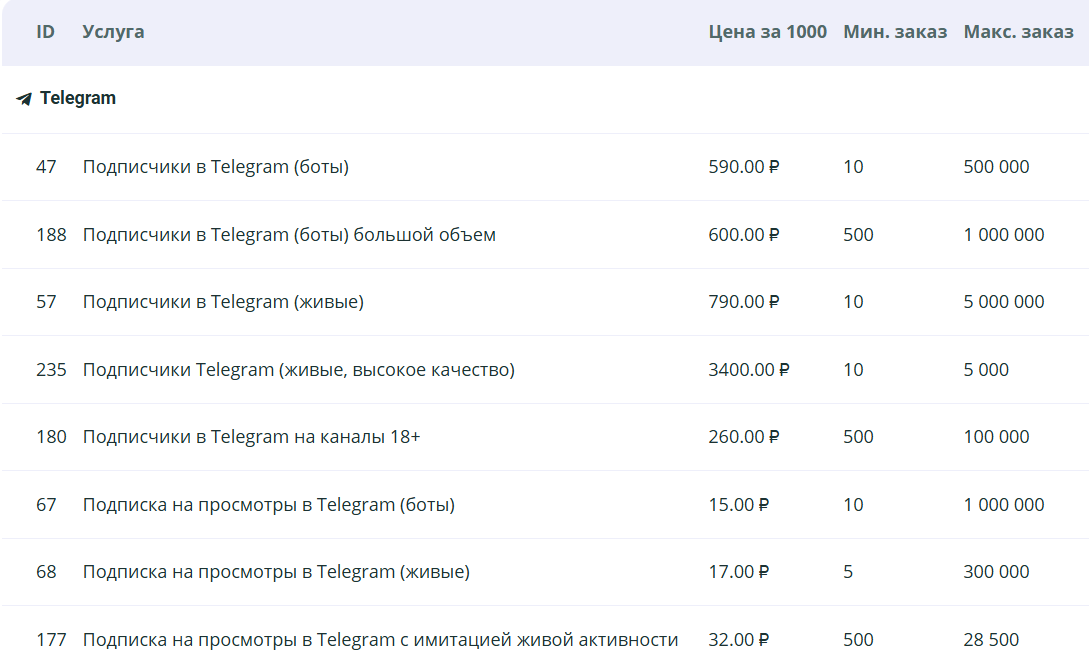Click min order value 5 in row 68
The width and height of the screenshot is (1089, 672).
tap(848, 572)
